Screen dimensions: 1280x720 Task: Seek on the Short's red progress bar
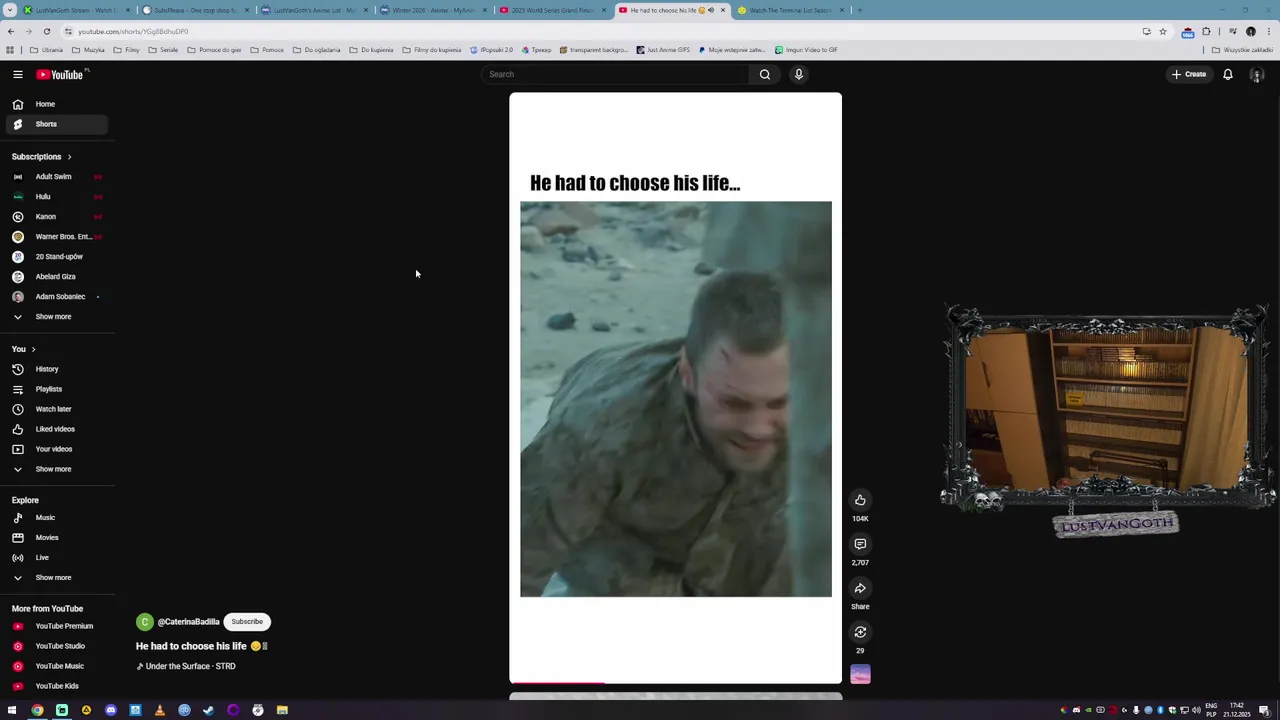pos(675,683)
